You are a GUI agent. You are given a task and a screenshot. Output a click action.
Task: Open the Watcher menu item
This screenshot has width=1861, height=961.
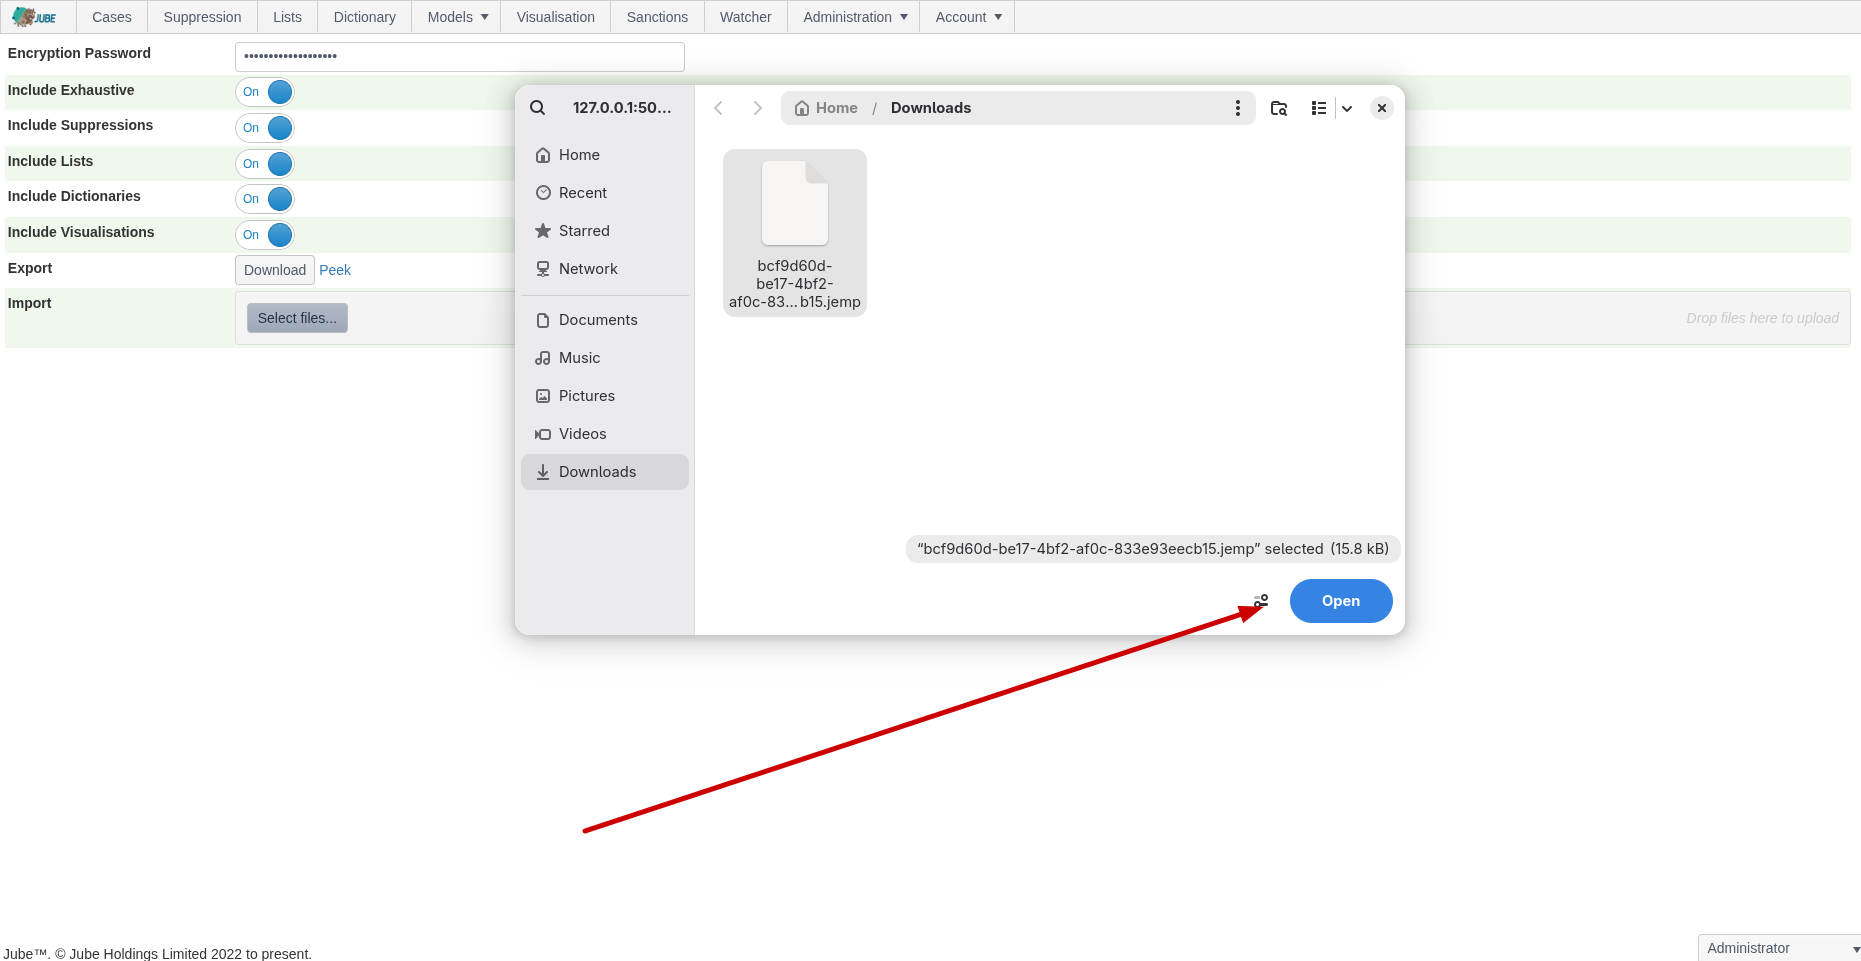tap(746, 17)
